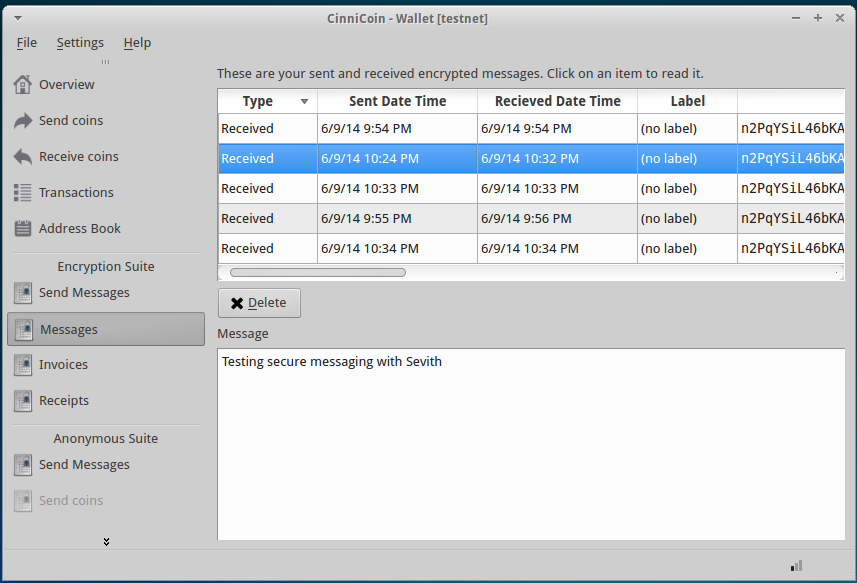Go to the Overview page

click(67, 85)
